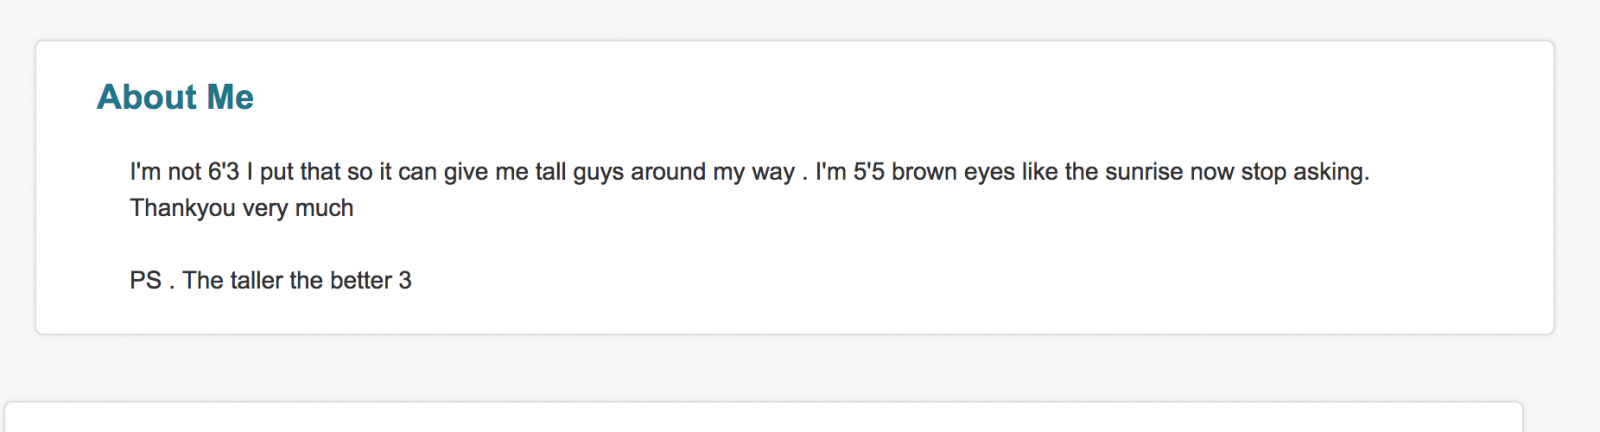Click the words "I put that"

(x=293, y=172)
